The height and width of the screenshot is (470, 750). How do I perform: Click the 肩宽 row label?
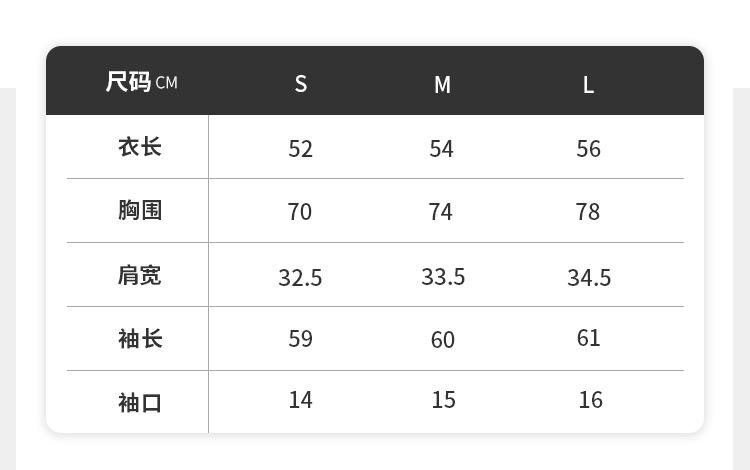[x=140, y=275]
